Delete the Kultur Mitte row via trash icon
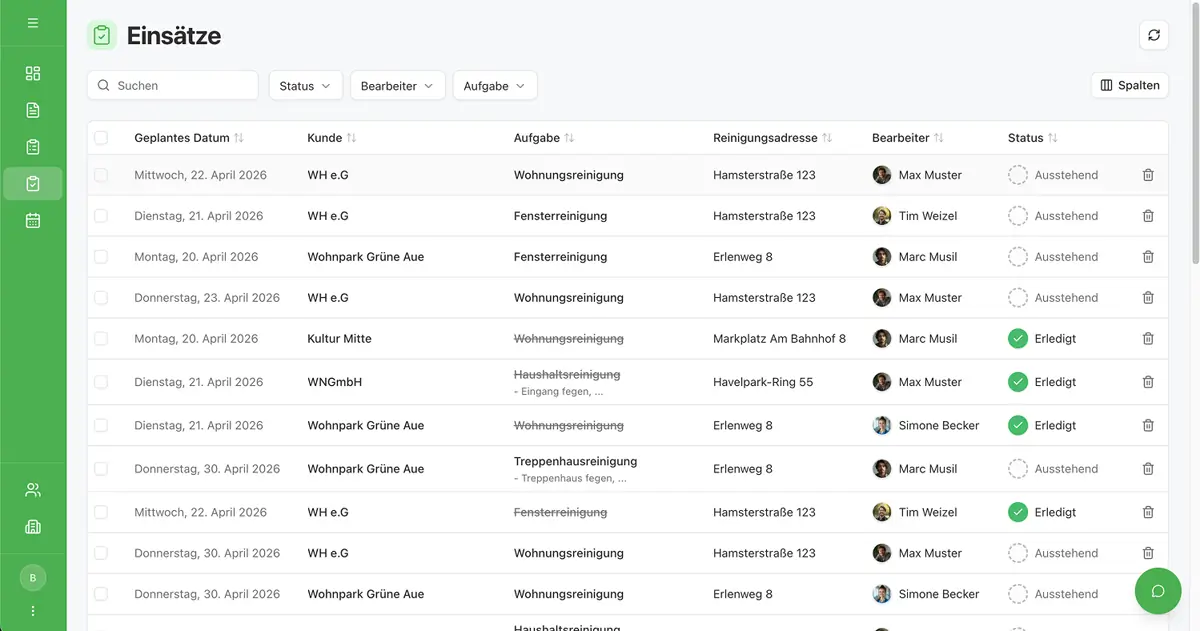 pos(1148,338)
